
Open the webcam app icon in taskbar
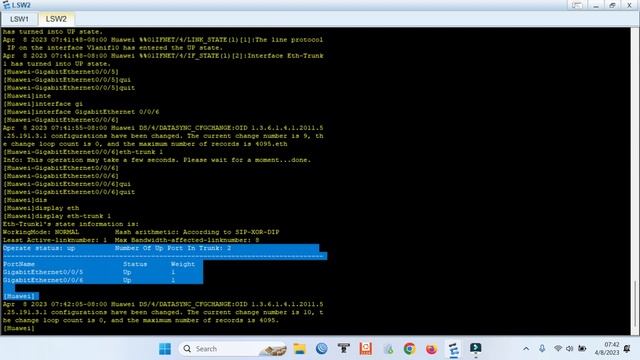(344, 349)
